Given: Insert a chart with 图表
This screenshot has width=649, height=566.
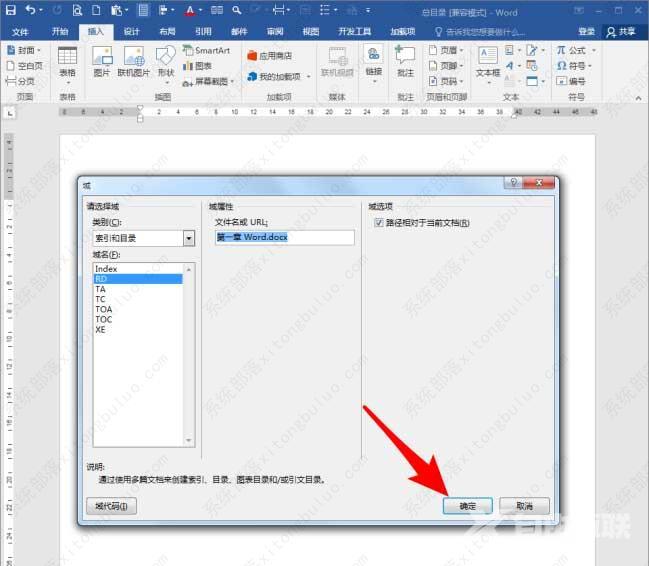Looking at the screenshot, I should tap(197, 66).
